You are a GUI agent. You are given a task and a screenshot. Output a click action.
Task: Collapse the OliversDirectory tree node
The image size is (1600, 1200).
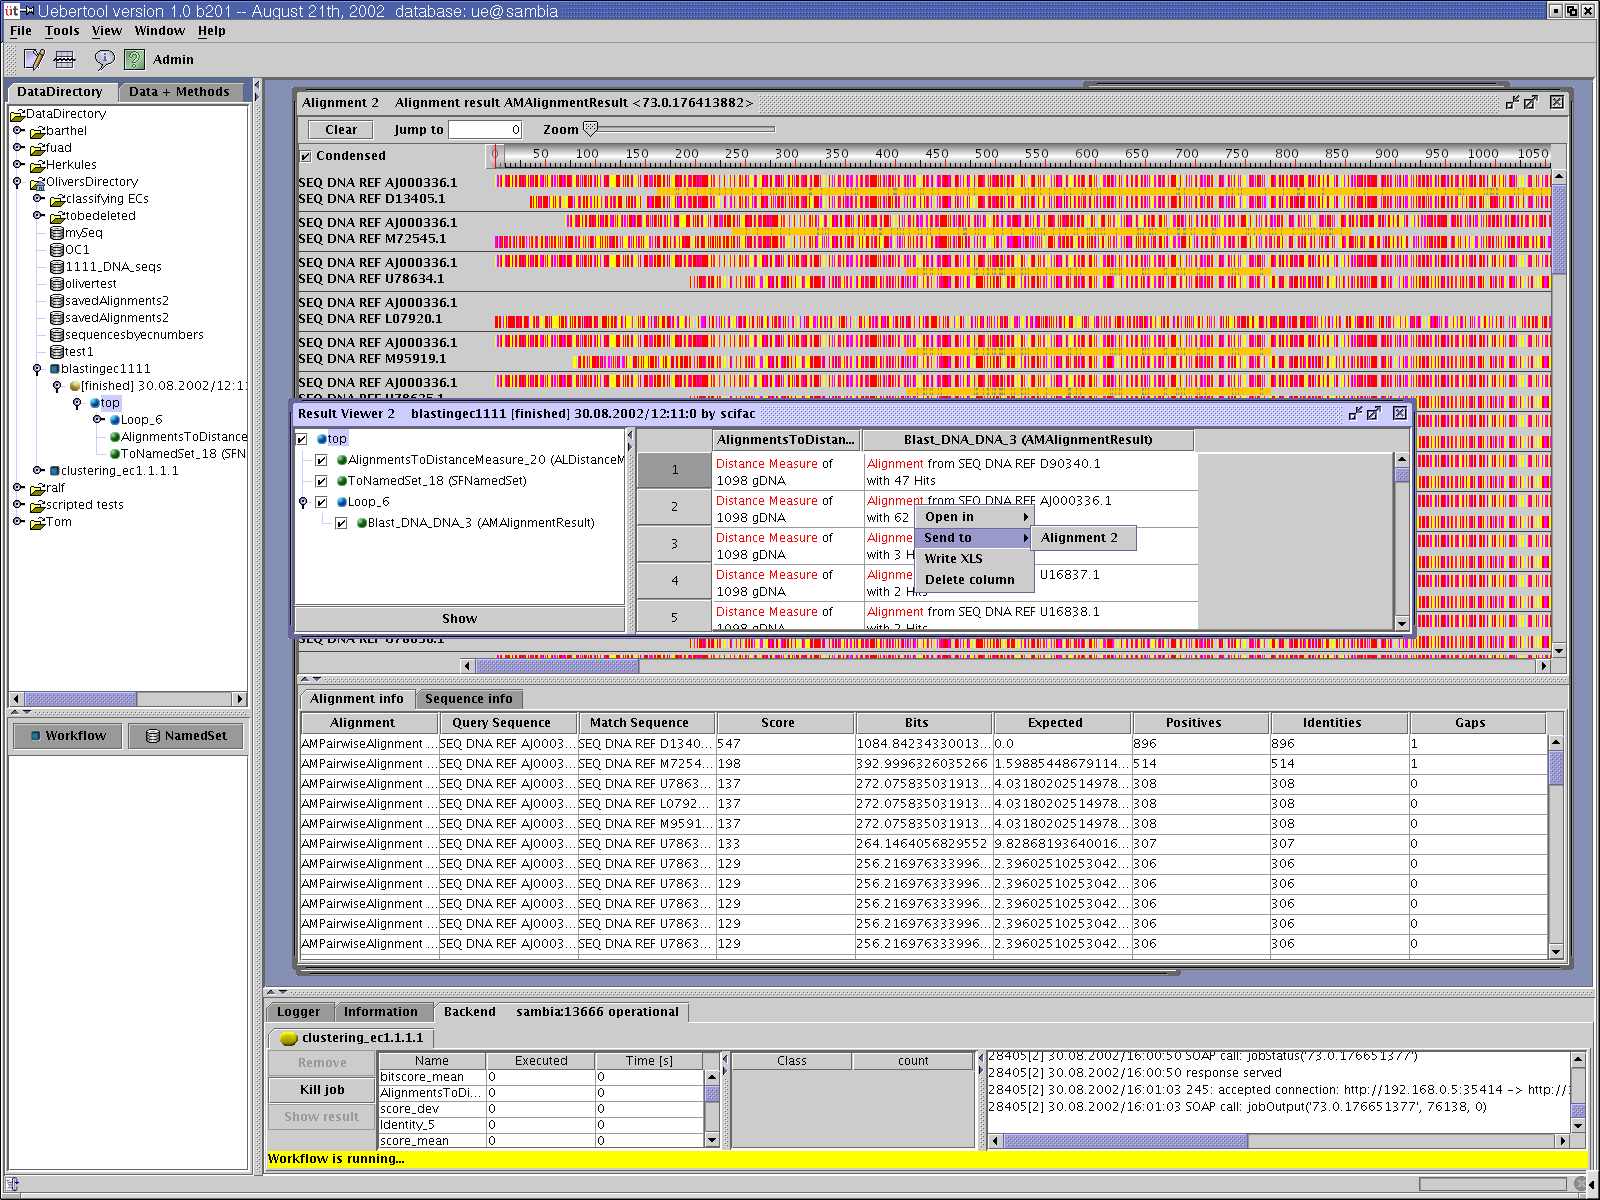point(17,182)
